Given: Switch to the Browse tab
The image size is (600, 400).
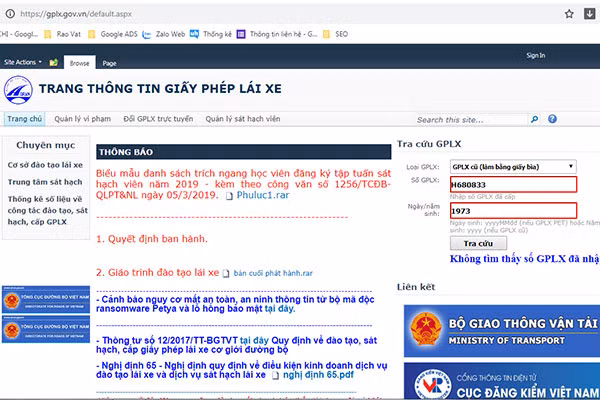Looking at the screenshot, I should click(x=80, y=63).
